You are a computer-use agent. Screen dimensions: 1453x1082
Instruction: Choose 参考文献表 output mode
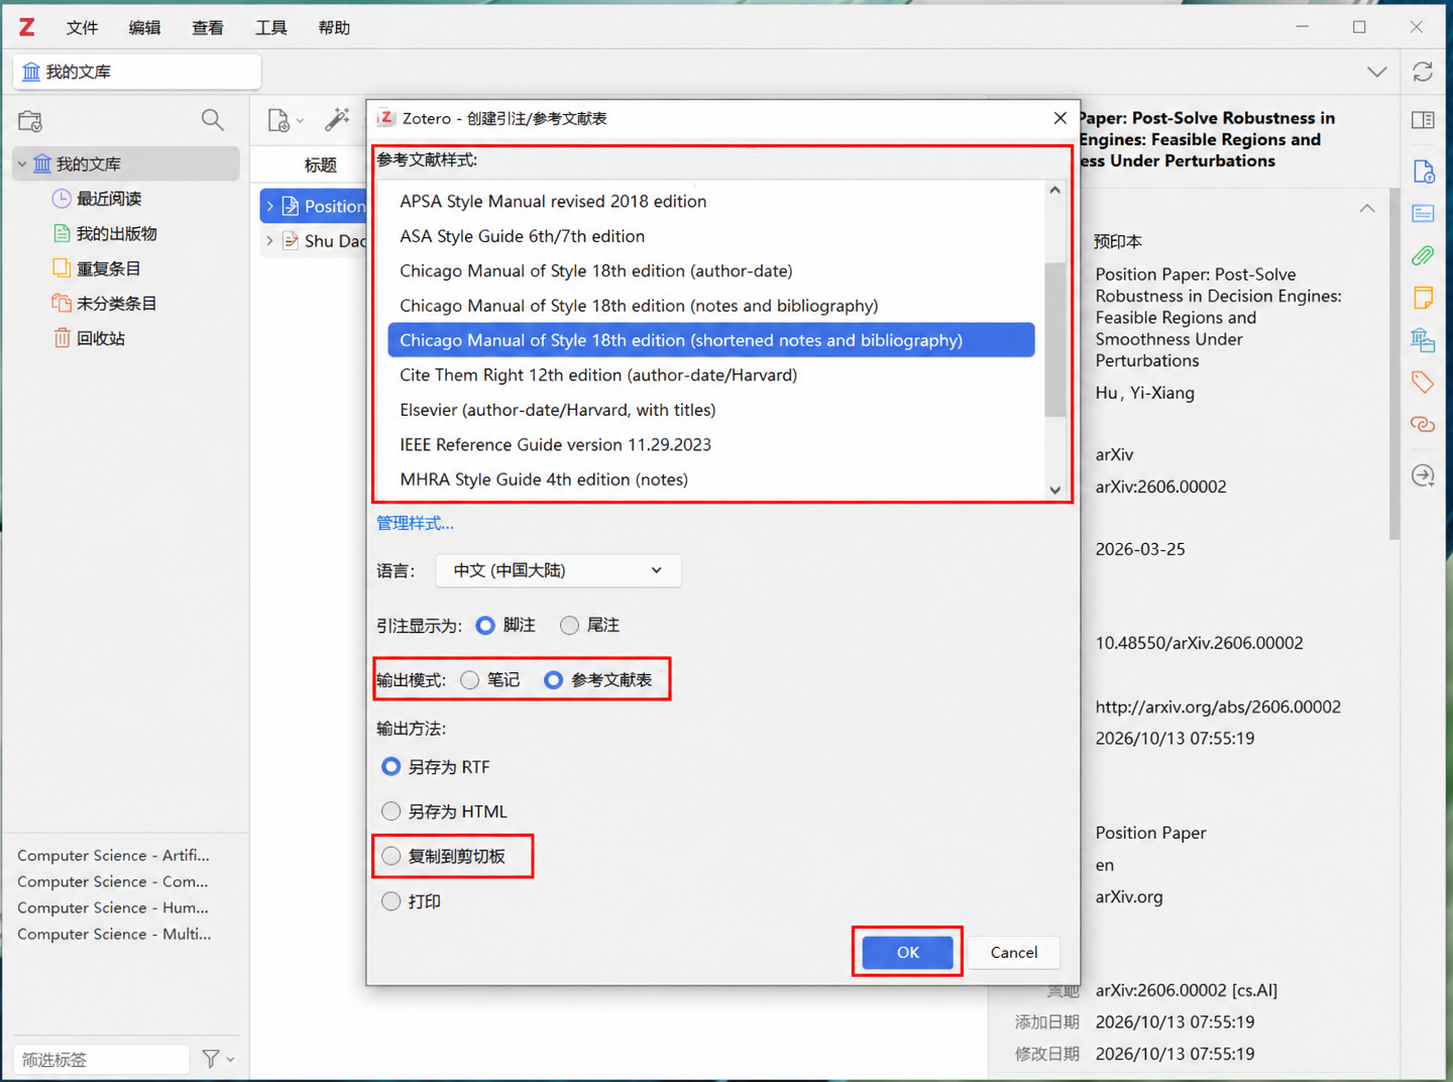point(553,680)
